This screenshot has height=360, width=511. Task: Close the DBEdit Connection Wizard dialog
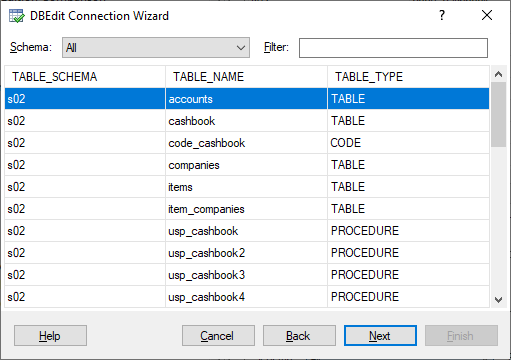pyautogui.click(x=487, y=15)
